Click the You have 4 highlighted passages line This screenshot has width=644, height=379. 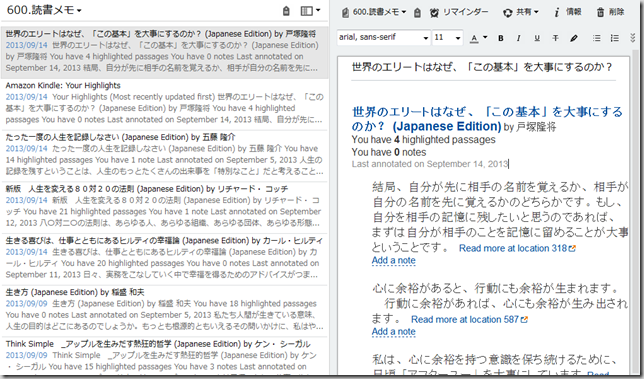(x=423, y=140)
